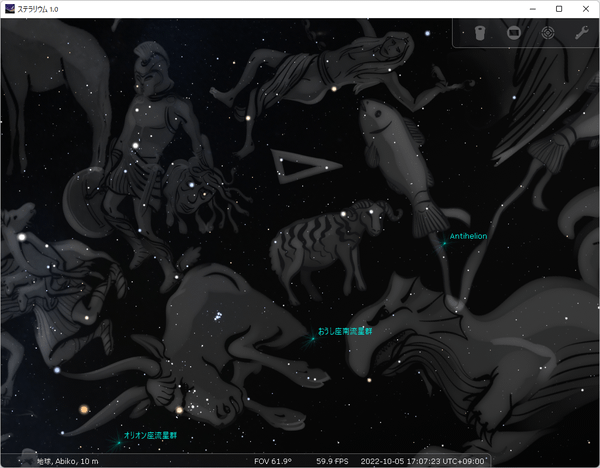The image size is (600, 468).
Task: Click the FOV 61.9° readout
Action: click(x=275, y=461)
